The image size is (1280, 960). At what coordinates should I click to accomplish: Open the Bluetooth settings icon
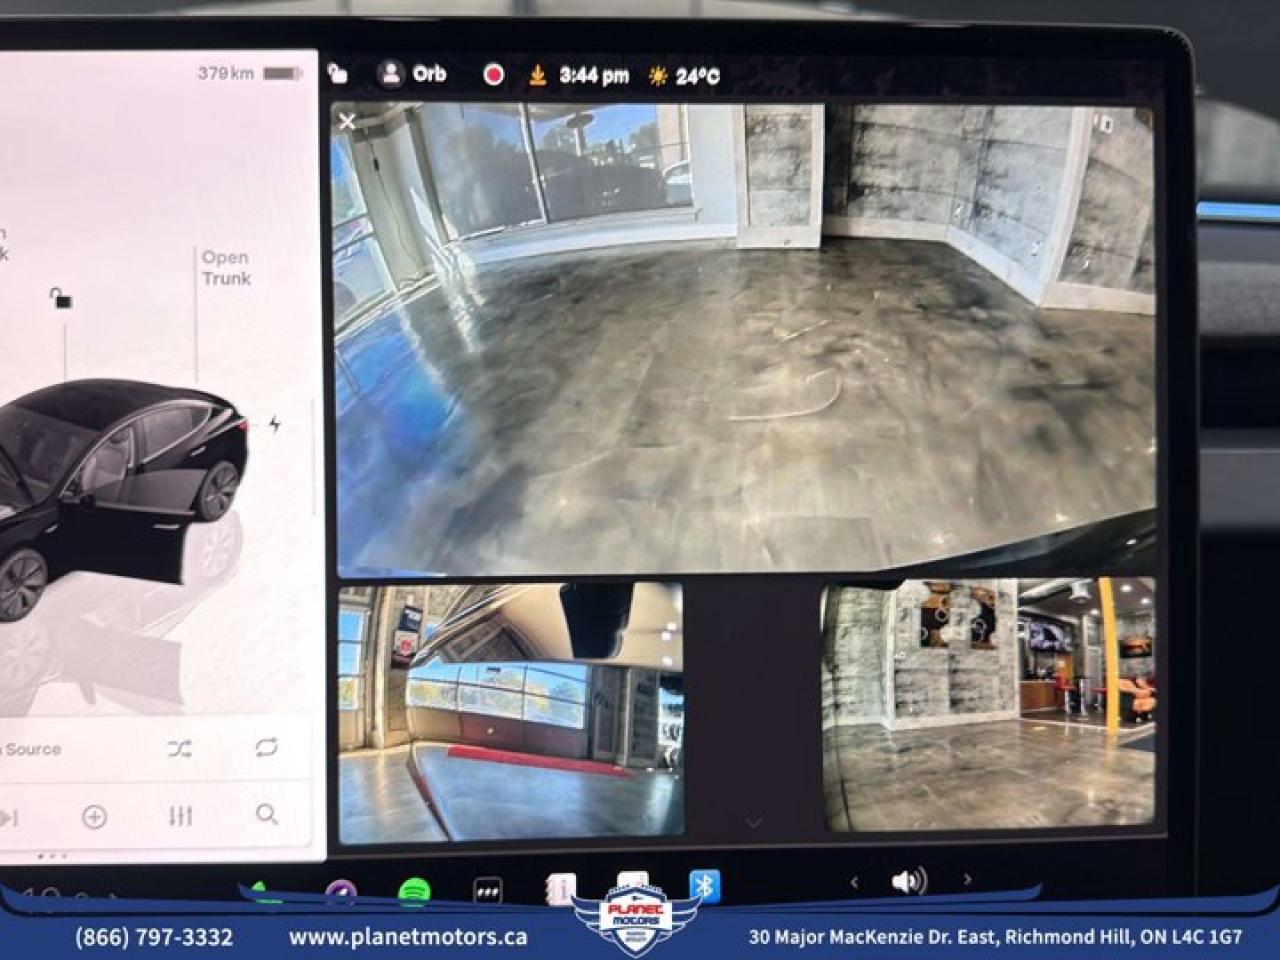coord(704,885)
